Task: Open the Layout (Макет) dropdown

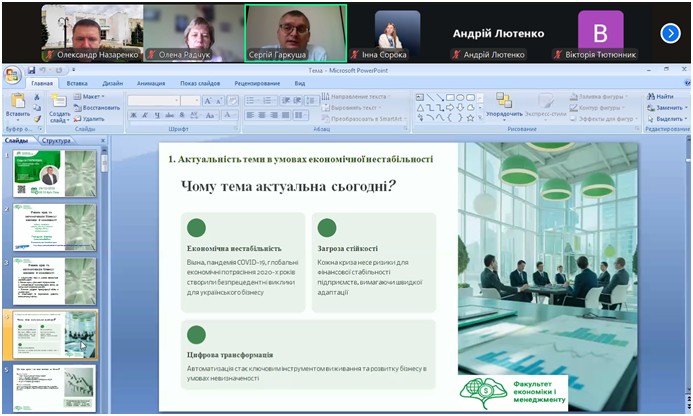Action: point(90,96)
